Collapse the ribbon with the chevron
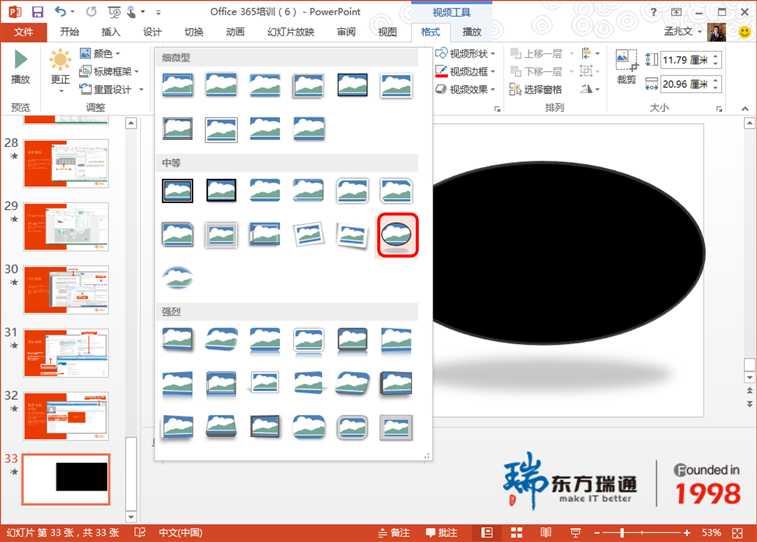 pos(745,109)
